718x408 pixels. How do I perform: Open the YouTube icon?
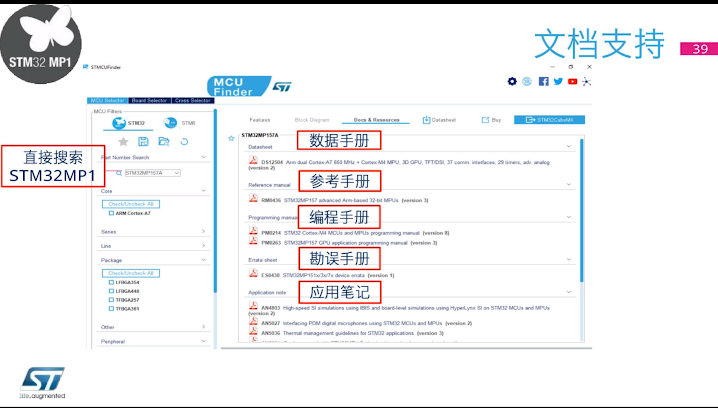coord(572,82)
